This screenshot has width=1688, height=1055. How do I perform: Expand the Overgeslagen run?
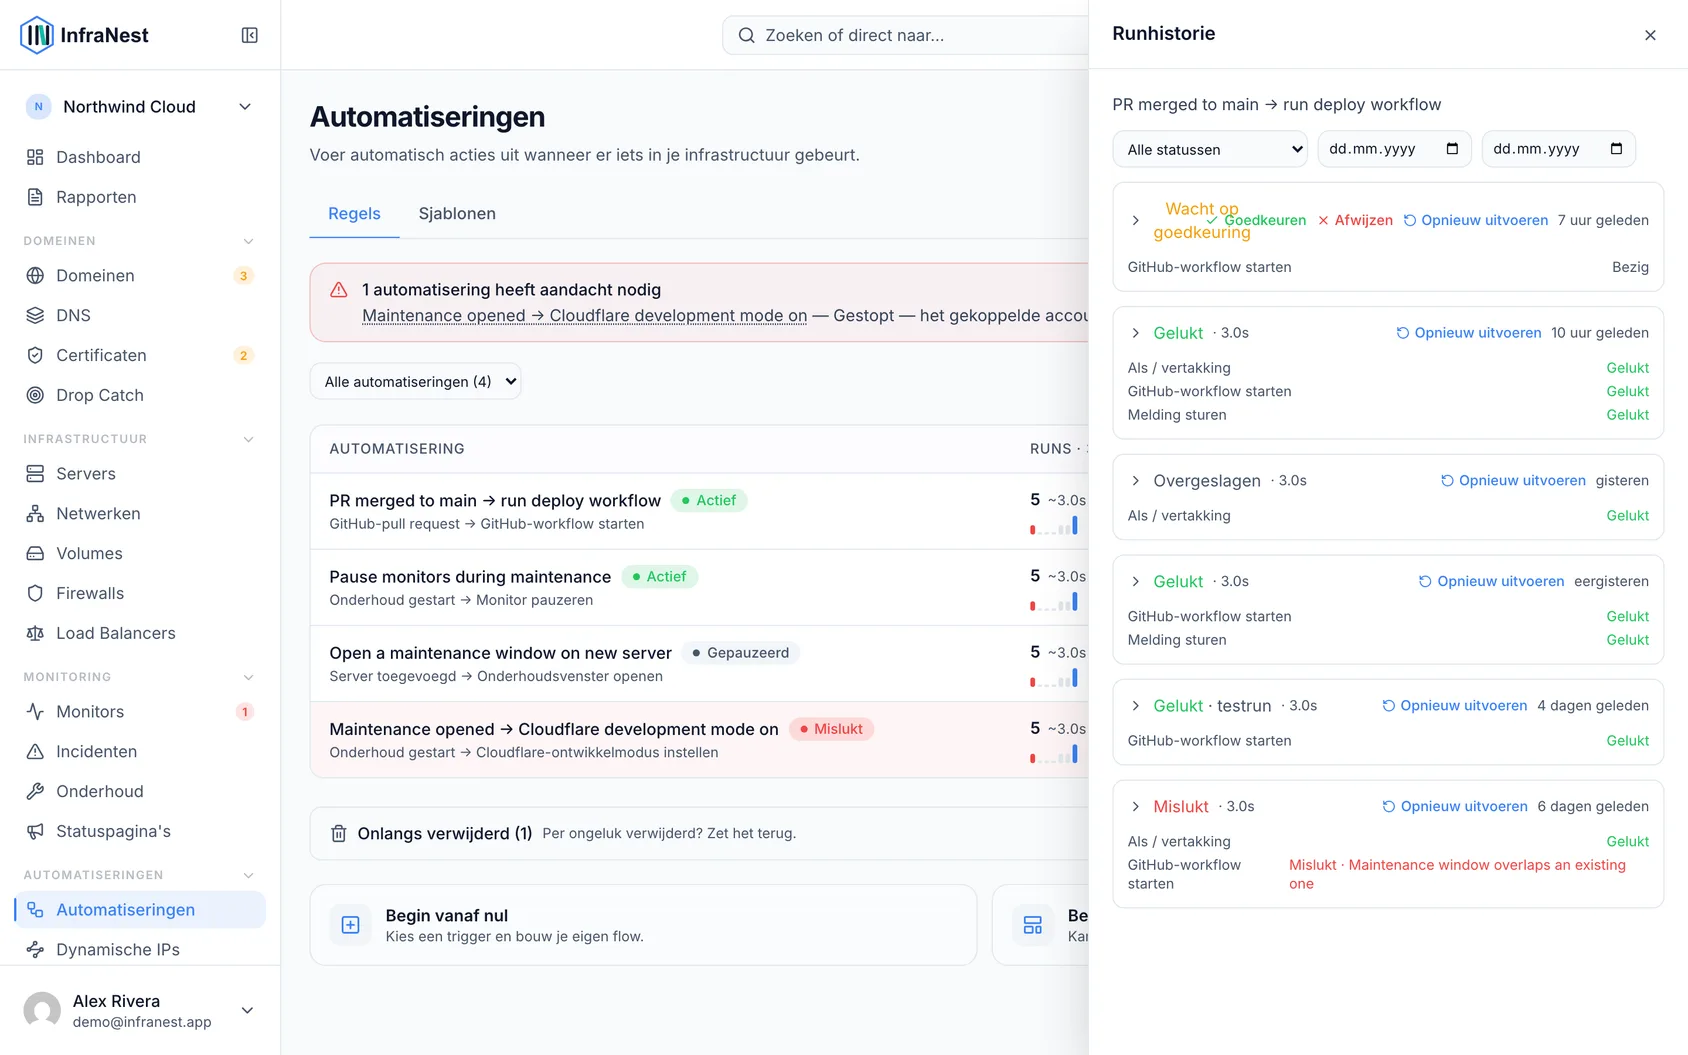click(1135, 481)
